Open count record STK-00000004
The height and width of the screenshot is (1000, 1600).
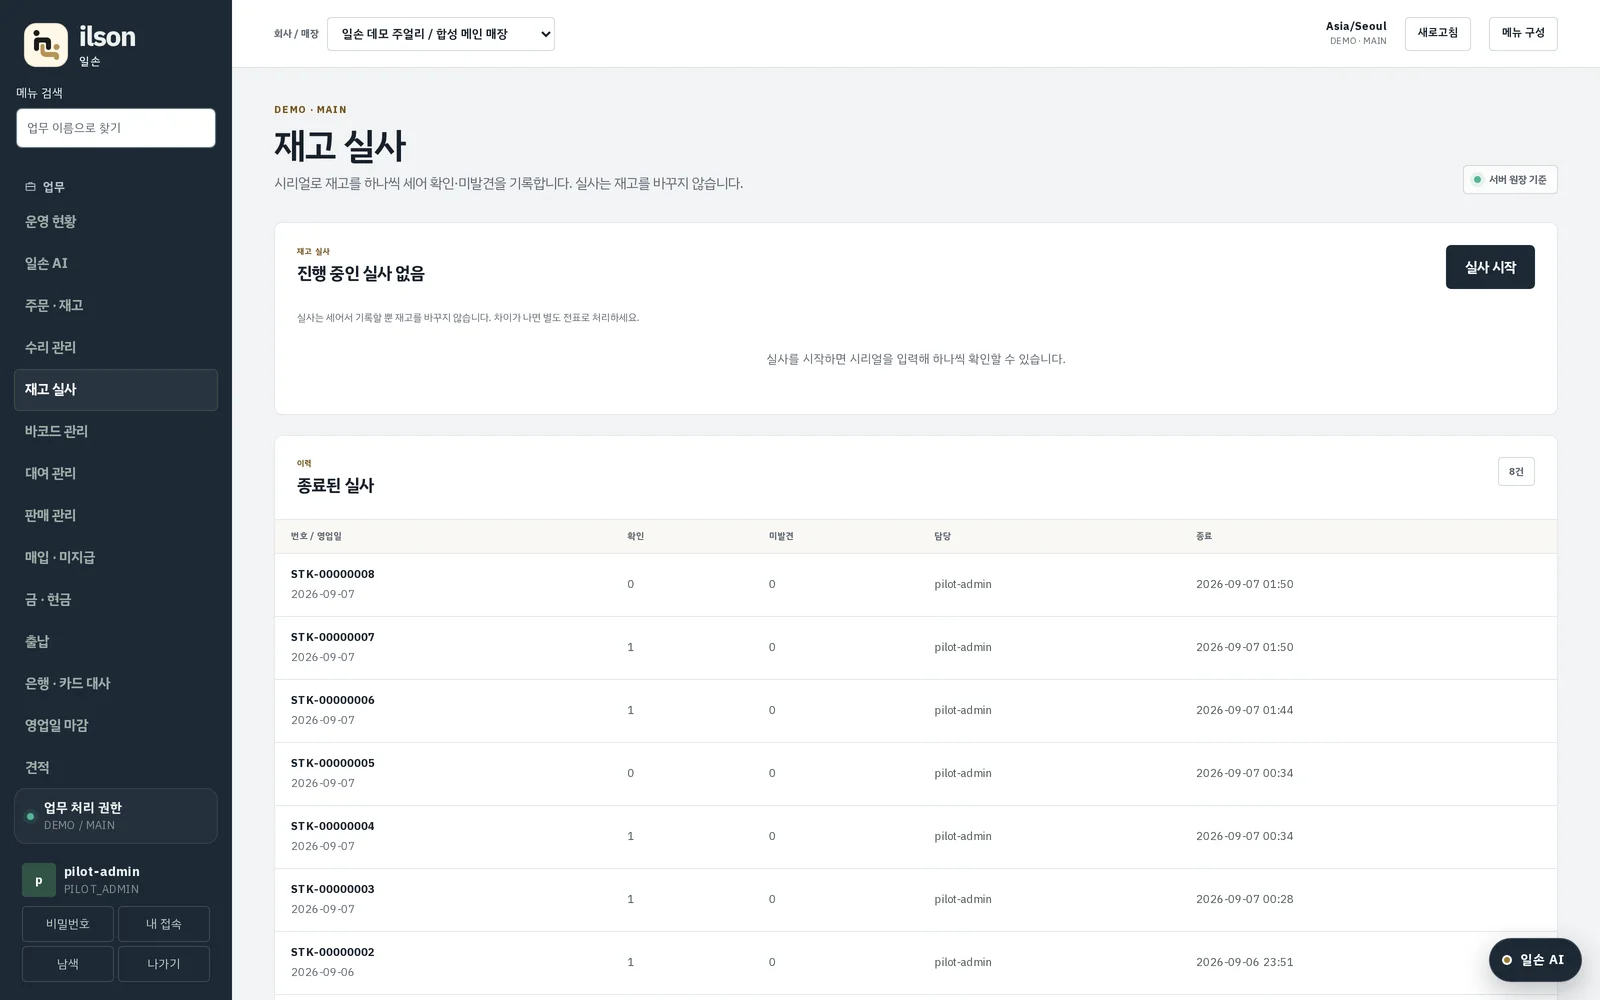[x=916, y=837]
